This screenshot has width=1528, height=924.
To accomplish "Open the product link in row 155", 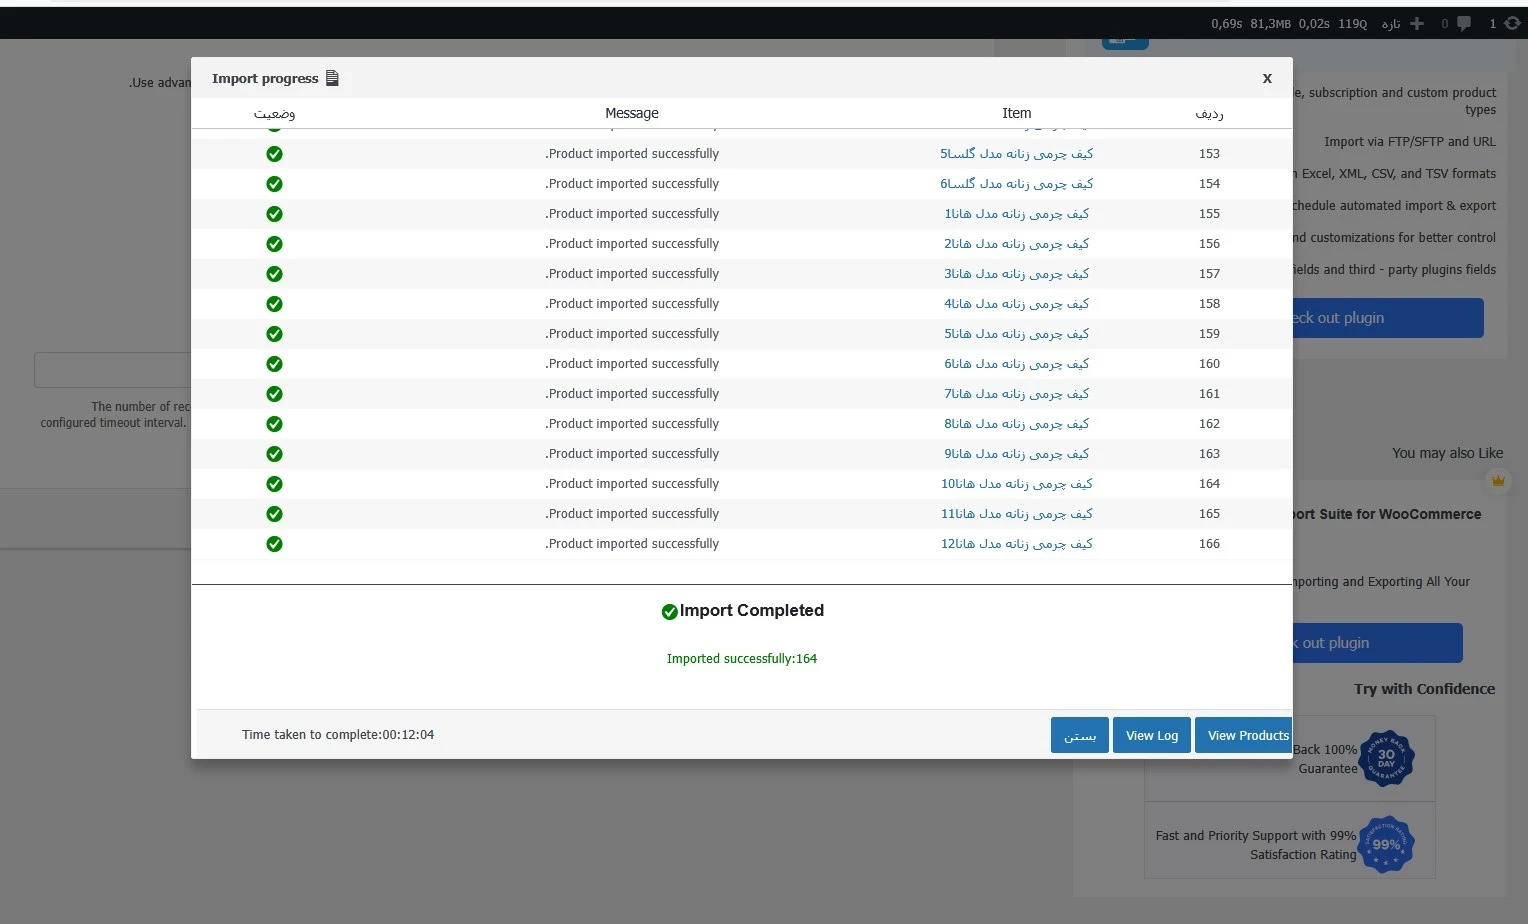I will [1016, 214].
